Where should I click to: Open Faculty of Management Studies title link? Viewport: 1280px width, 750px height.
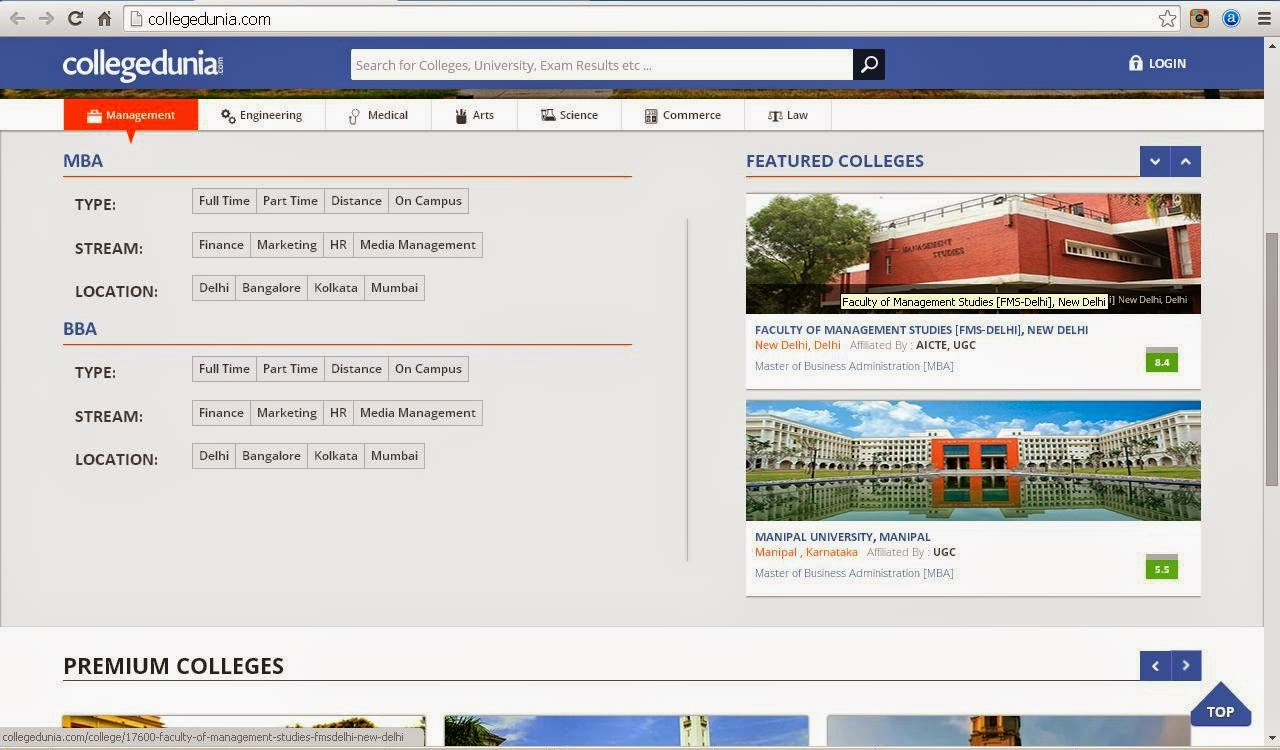tap(921, 330)
